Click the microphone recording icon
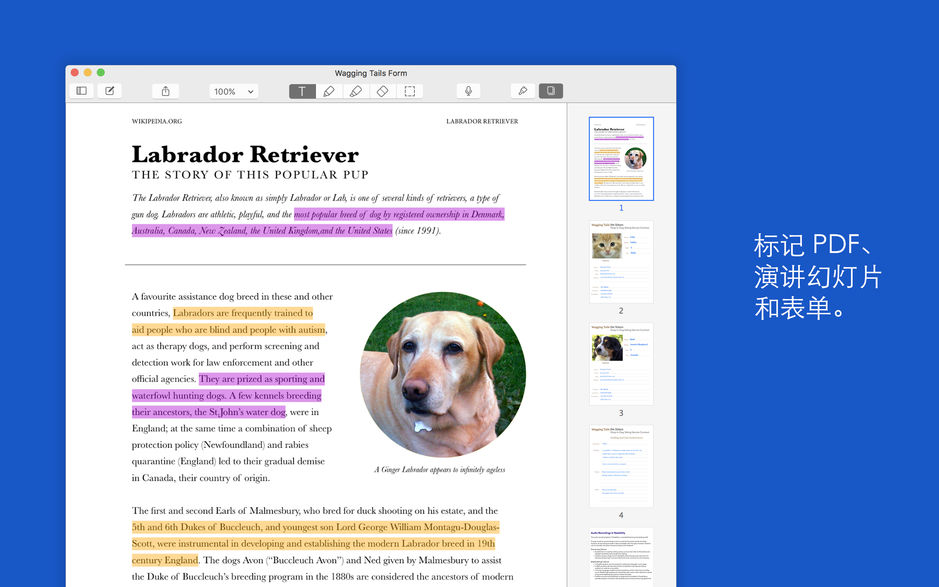The height and width of the screenshot is (587, 939). 468,90
